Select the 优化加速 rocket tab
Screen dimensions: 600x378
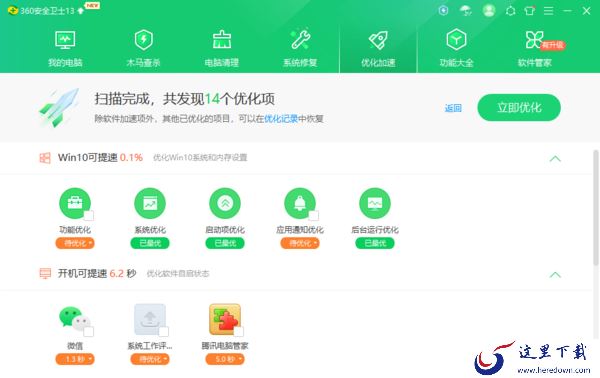378,49
